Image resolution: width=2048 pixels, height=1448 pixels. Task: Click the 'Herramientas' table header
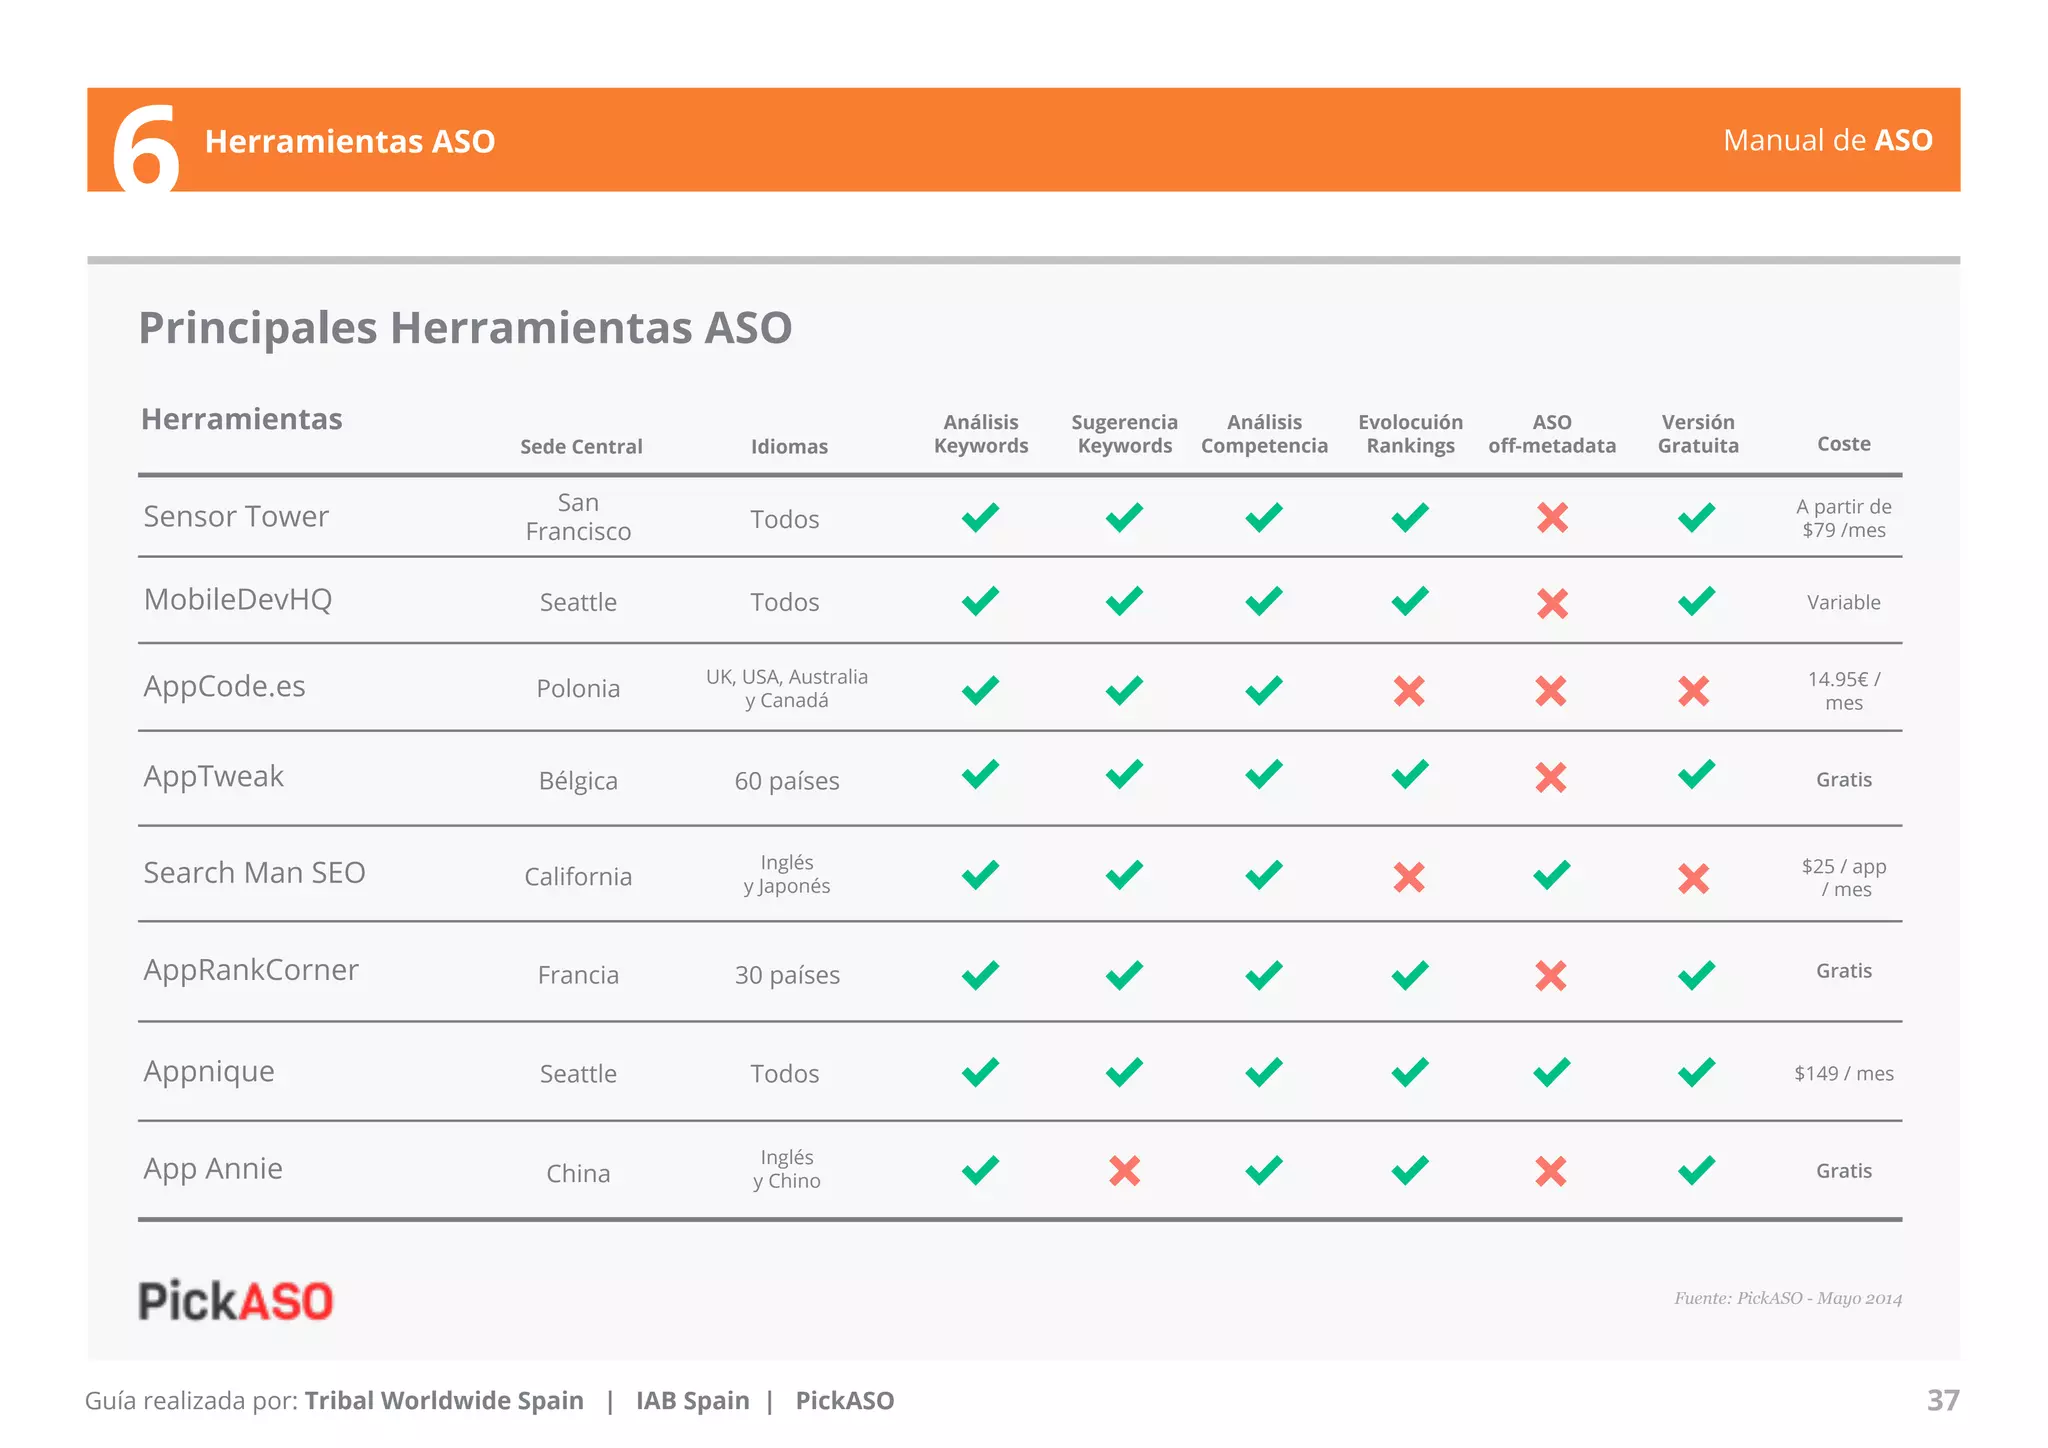coord(242,419)
